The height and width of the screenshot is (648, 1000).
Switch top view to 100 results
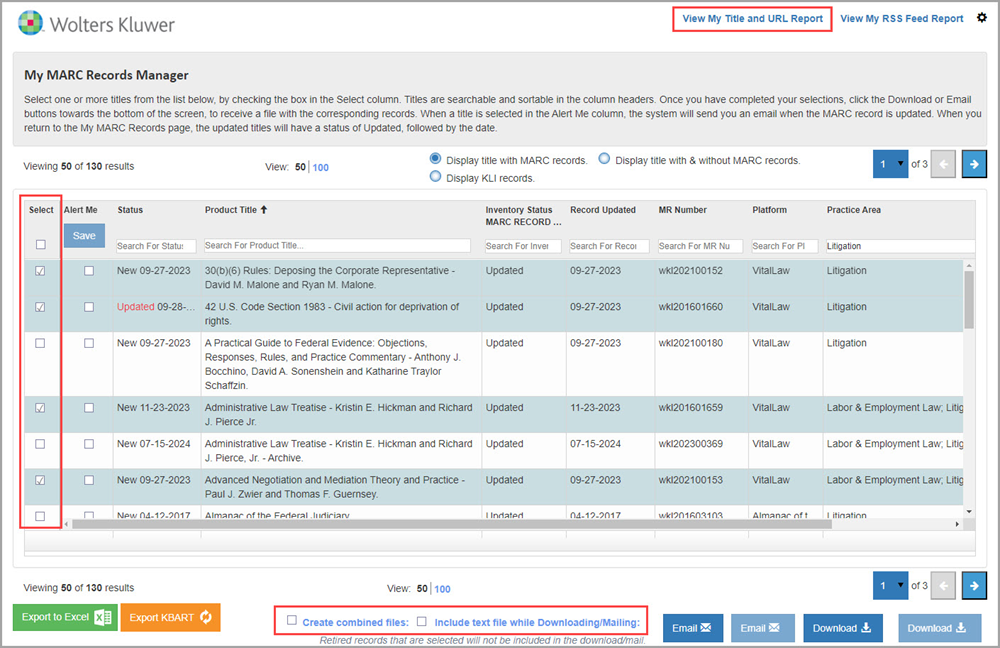(x=321, y=167)
